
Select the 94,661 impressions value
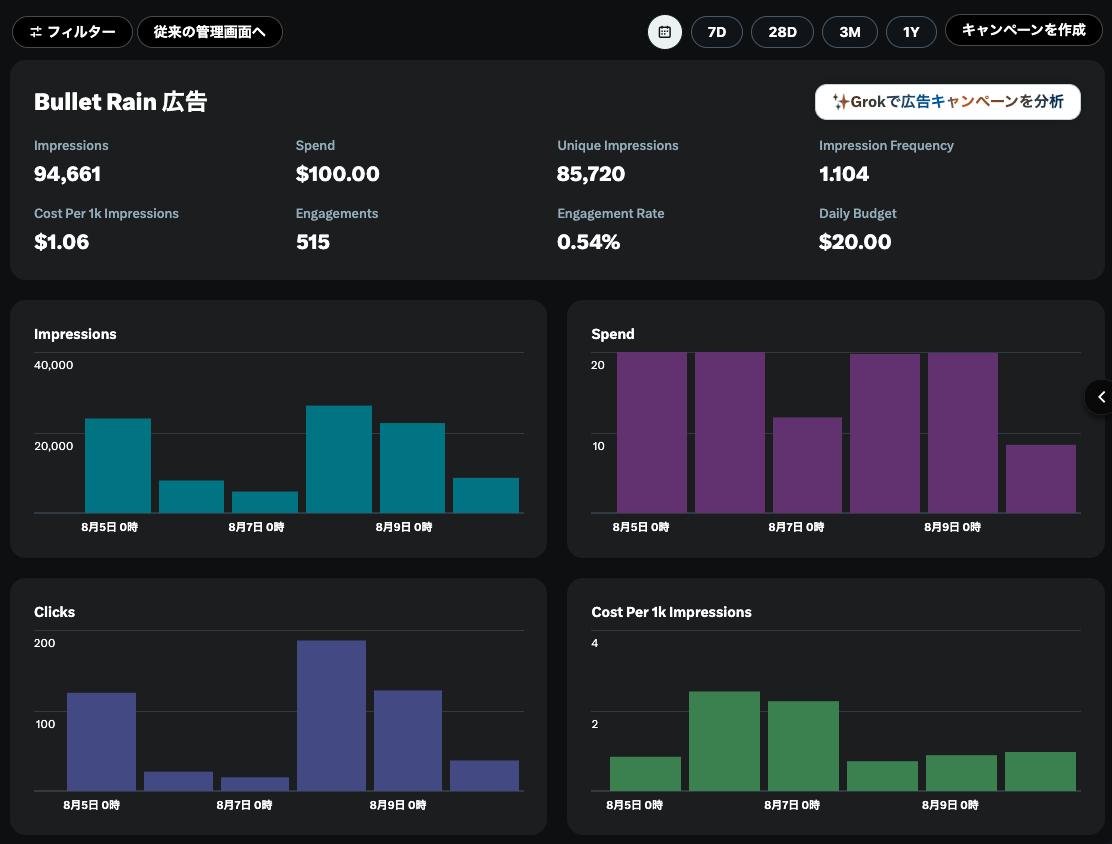click(x=67, y=174)
